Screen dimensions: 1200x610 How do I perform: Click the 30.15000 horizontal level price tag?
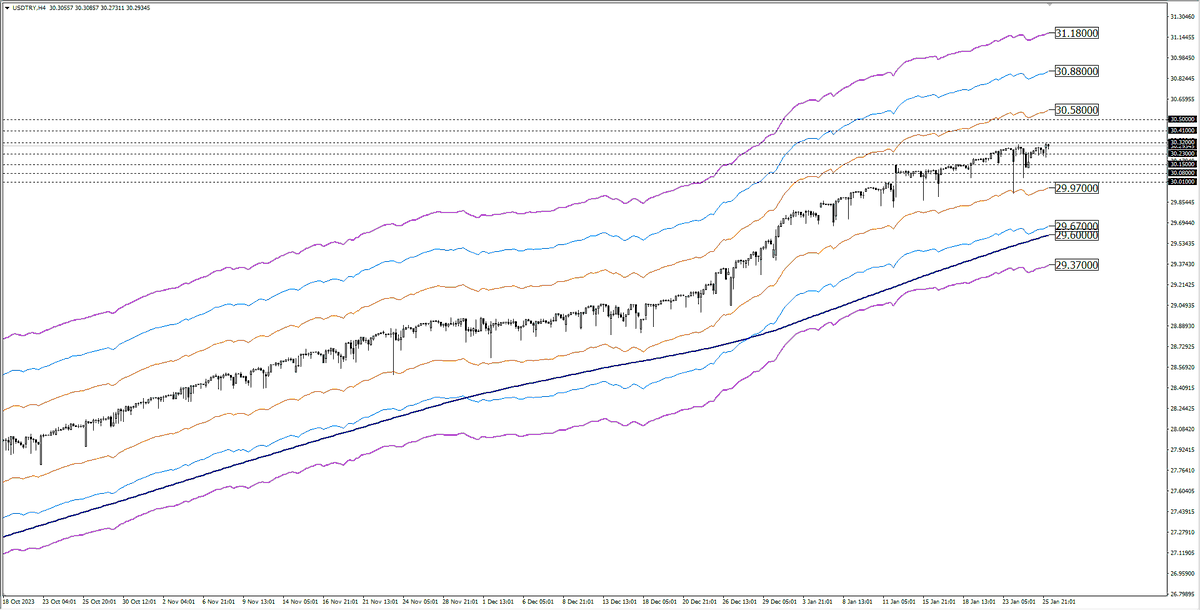tap(1183, 164)
